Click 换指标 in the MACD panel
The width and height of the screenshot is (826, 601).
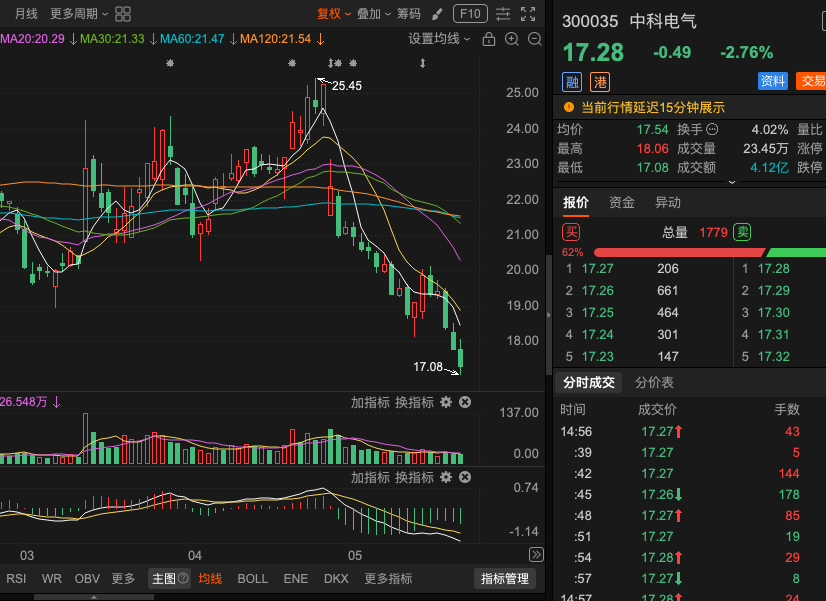pyautogui.click(x=415, y=477)
